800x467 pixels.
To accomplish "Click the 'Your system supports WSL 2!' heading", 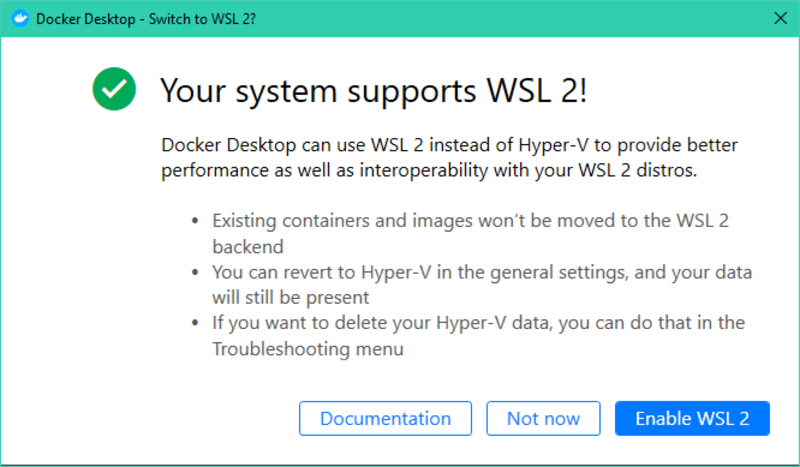I will click(x=373, y=90).
